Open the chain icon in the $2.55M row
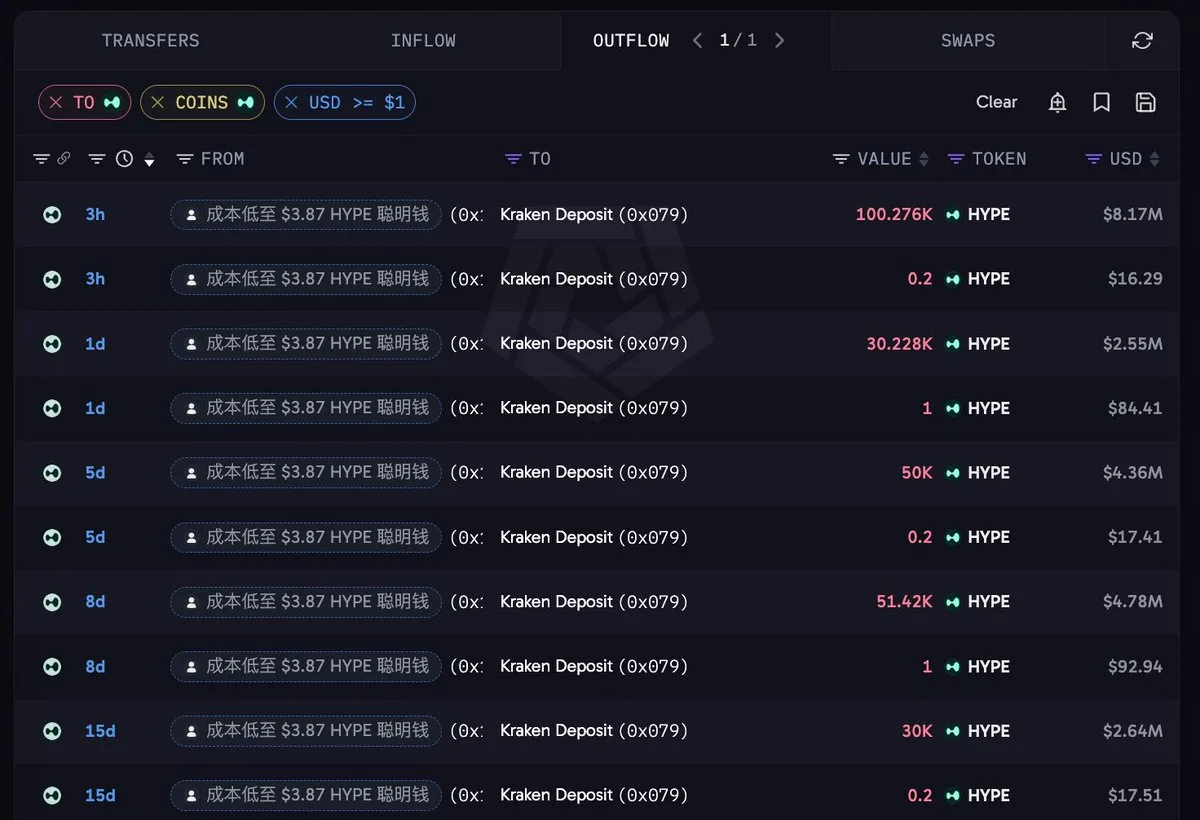 pos(52,343)
